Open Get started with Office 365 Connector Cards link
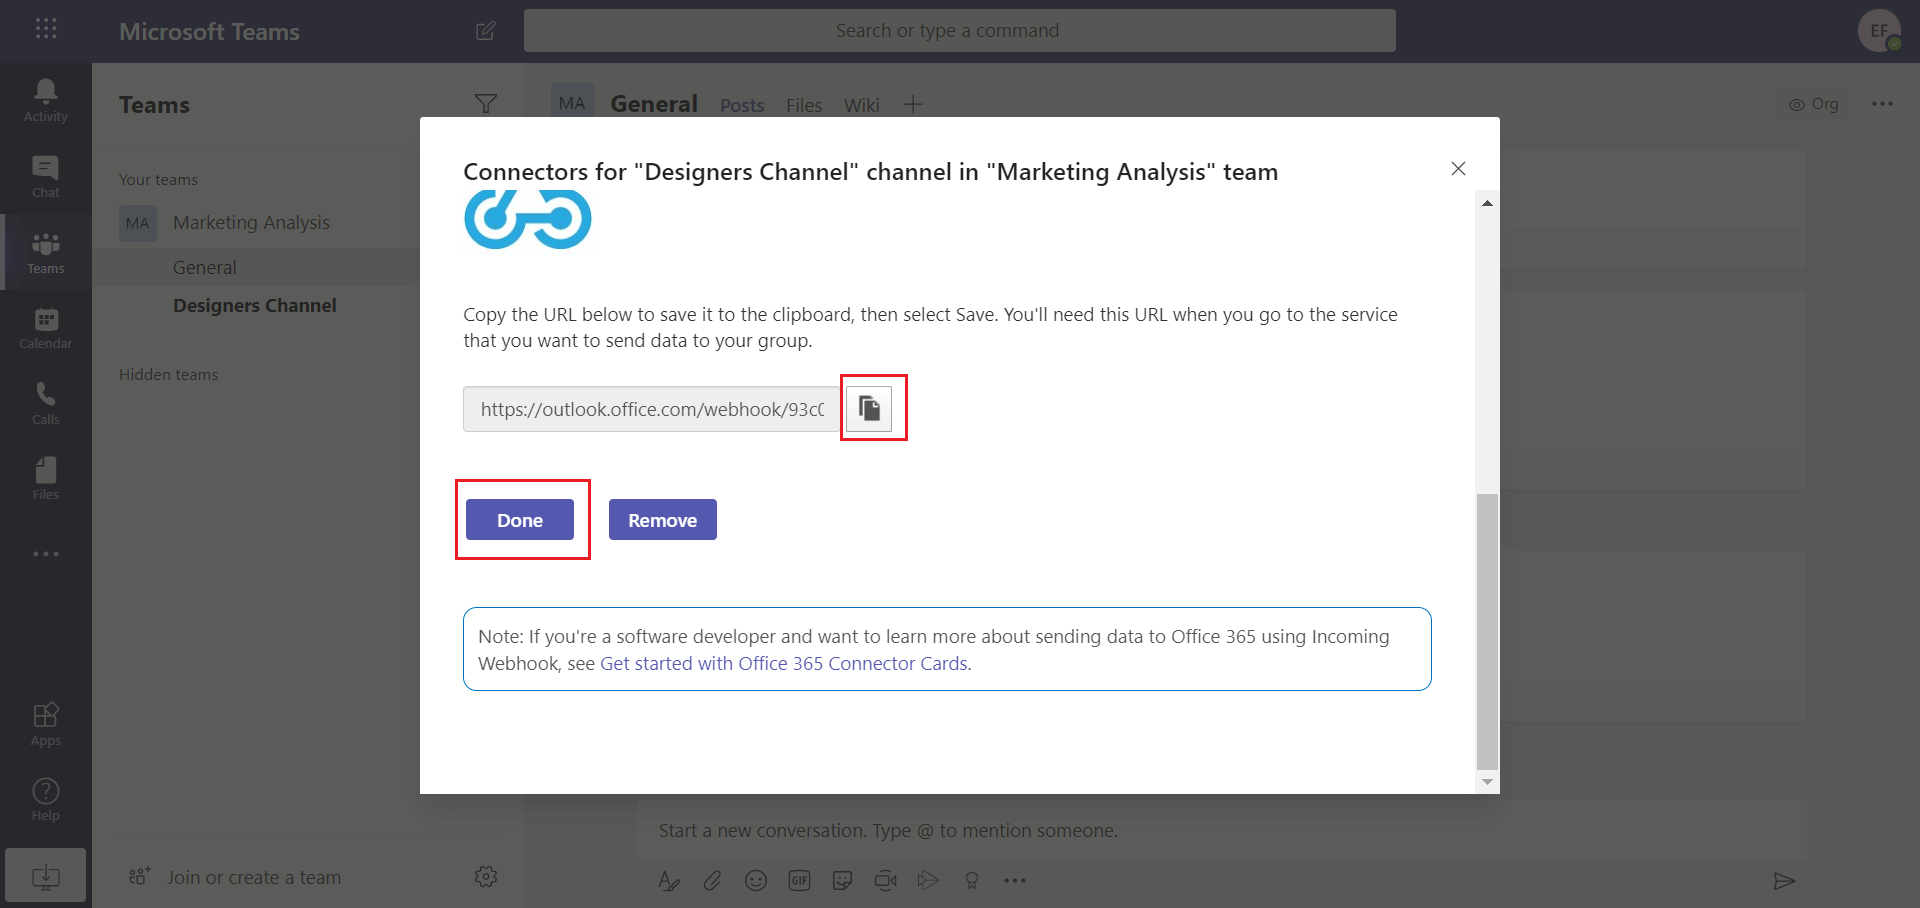This screenshot has height=908, width=1920. tap(784, 663)
